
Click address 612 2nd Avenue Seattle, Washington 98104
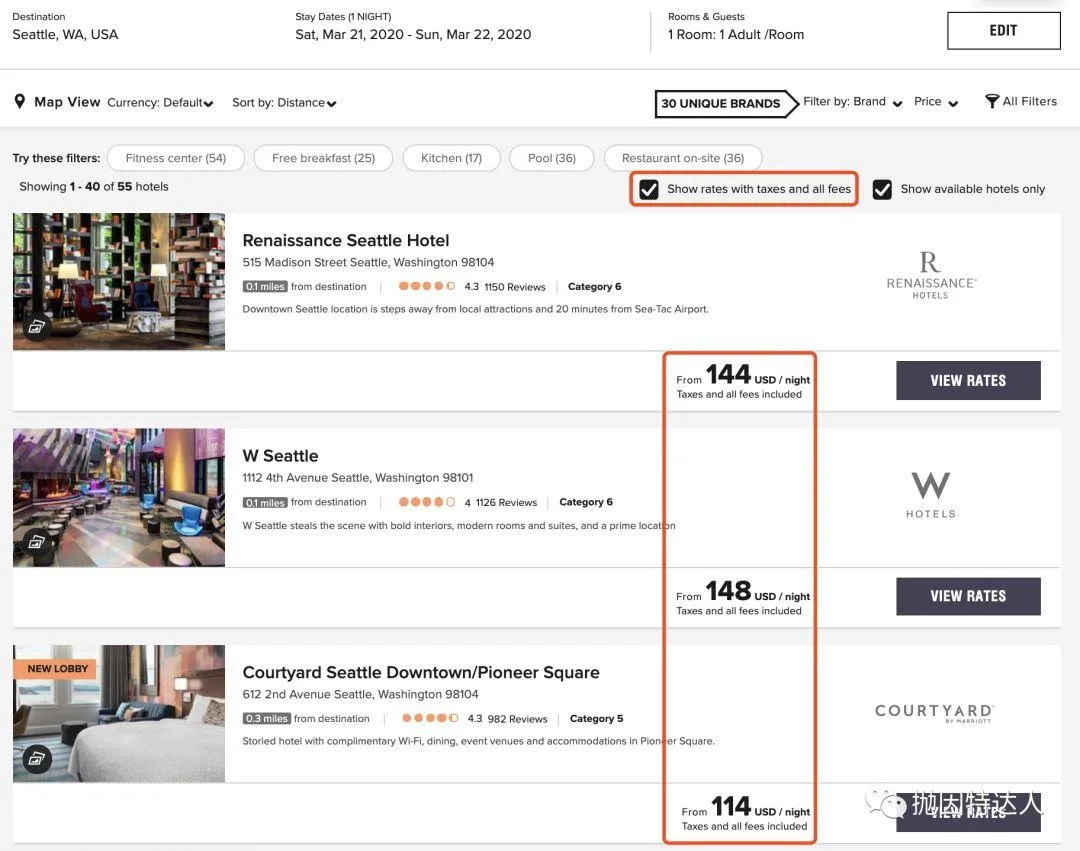(x=360, y=694)
